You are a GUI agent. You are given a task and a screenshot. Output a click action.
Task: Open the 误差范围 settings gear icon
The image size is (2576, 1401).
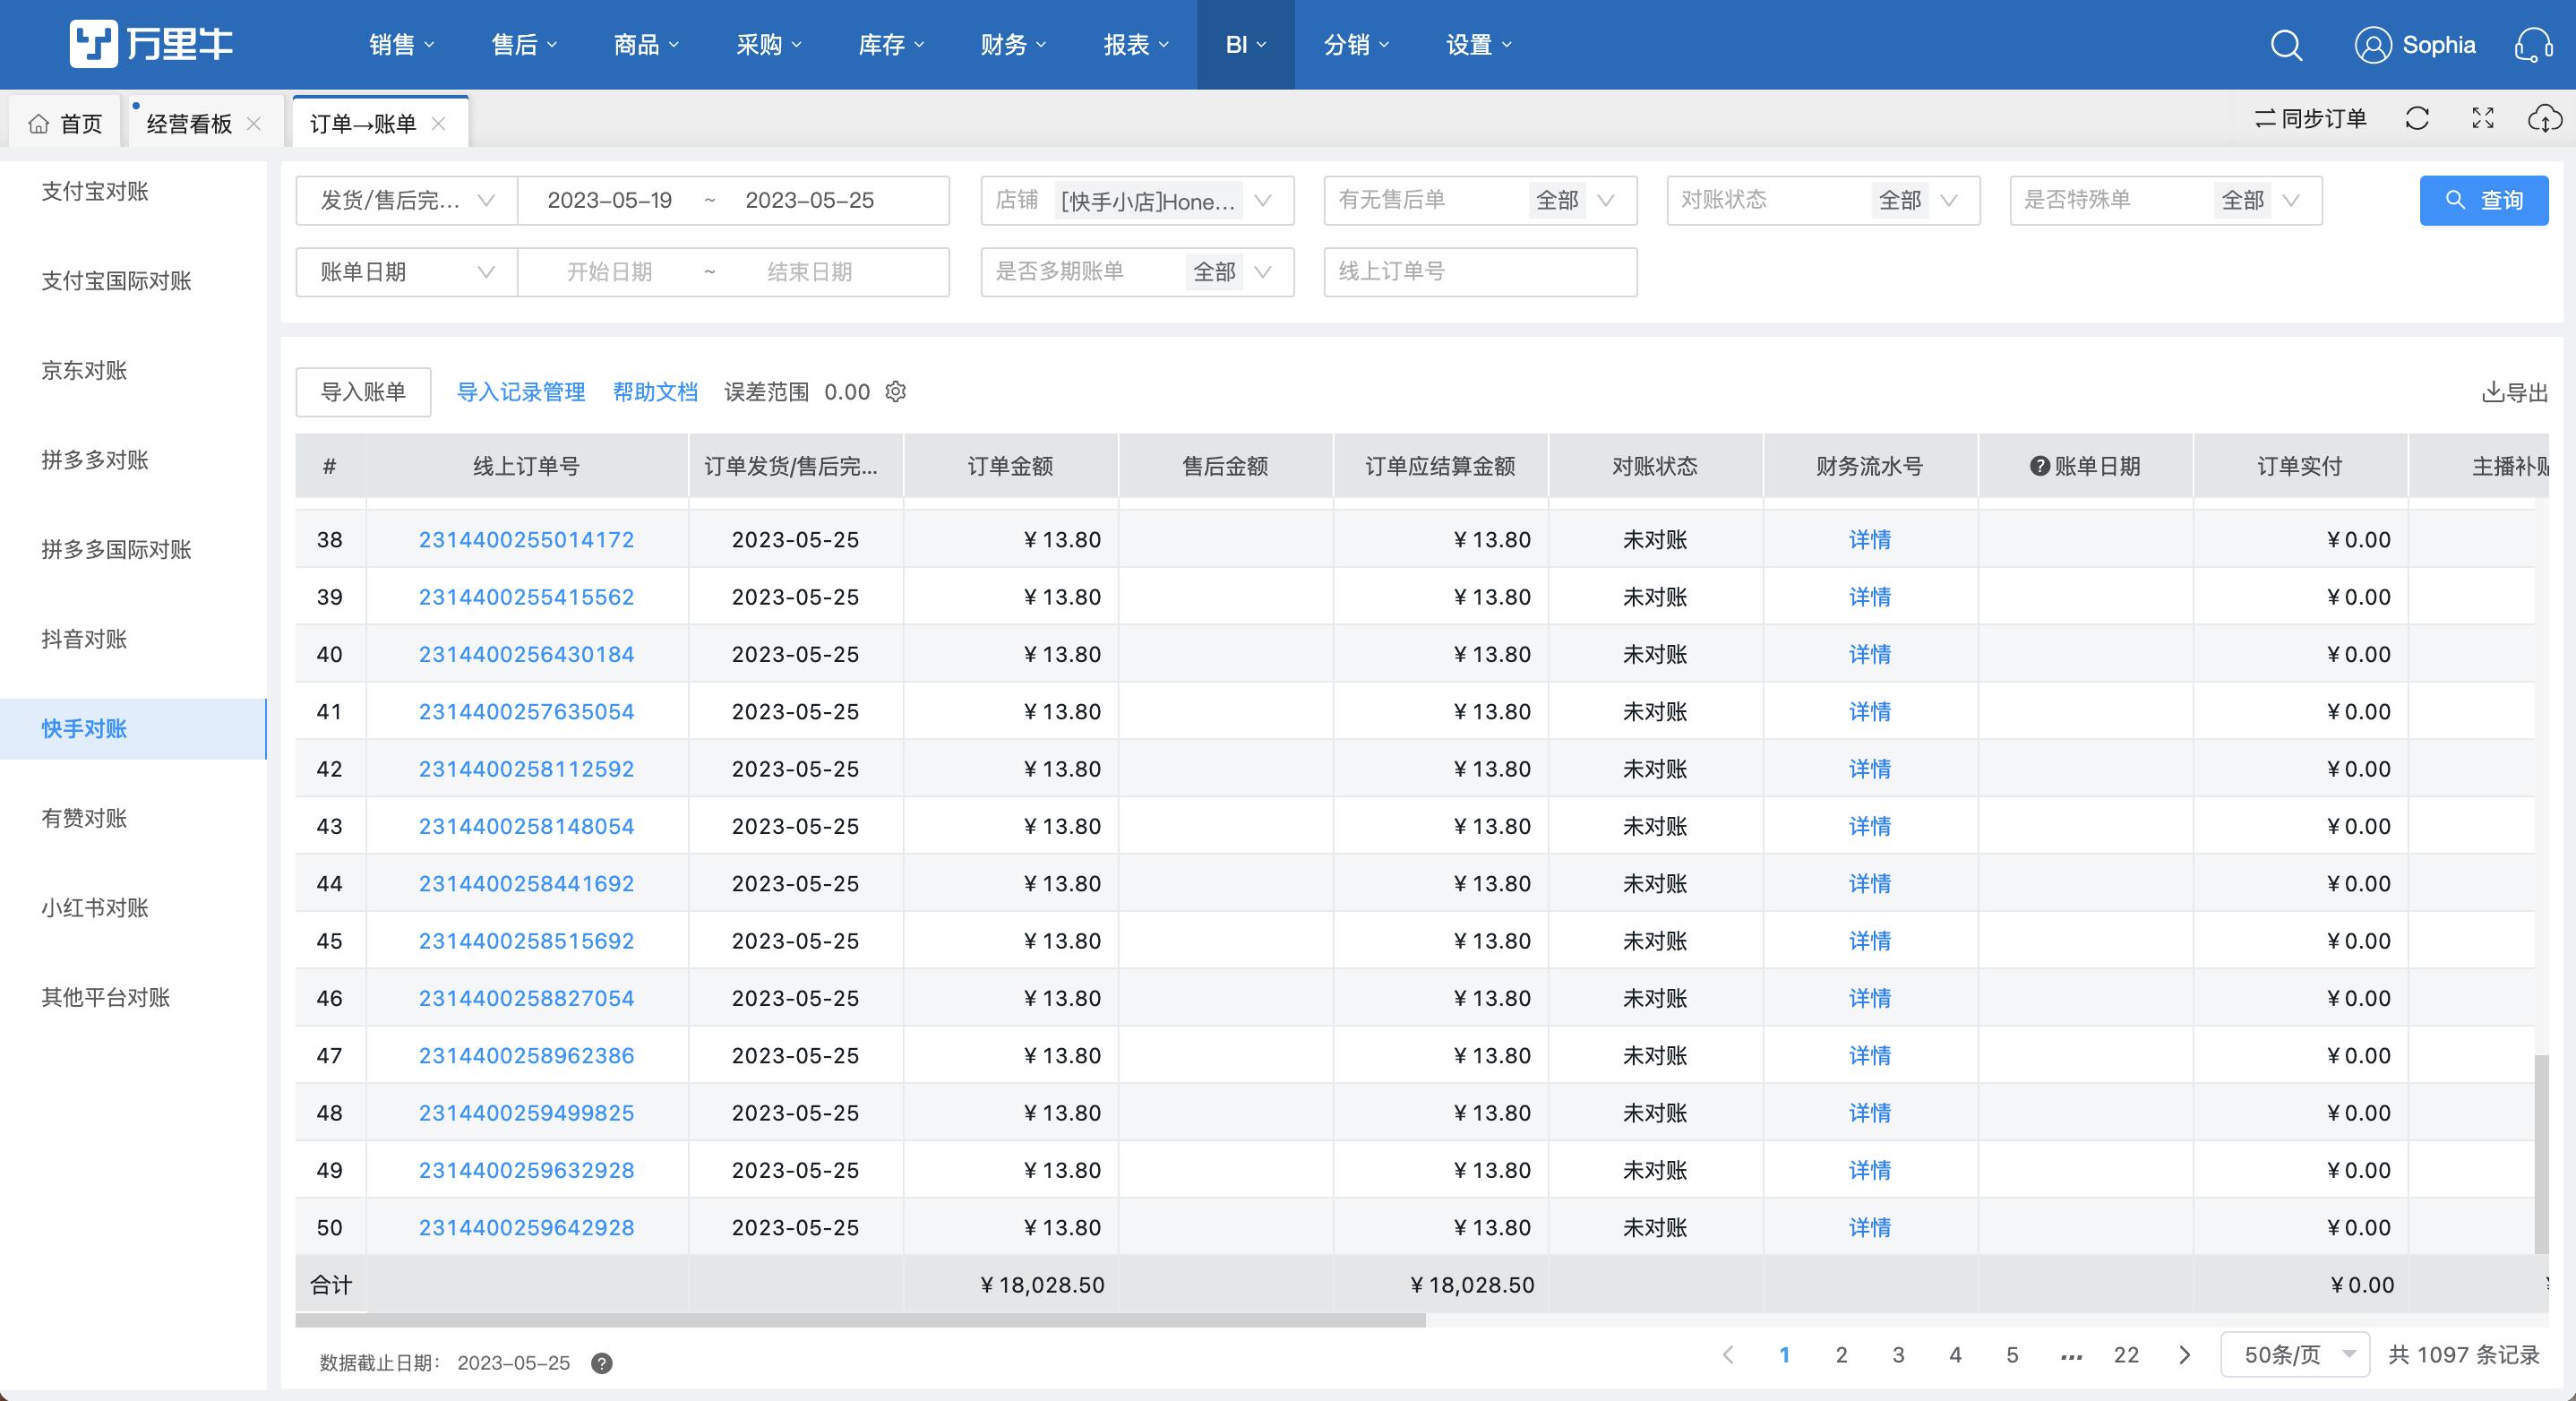[895, 392]
